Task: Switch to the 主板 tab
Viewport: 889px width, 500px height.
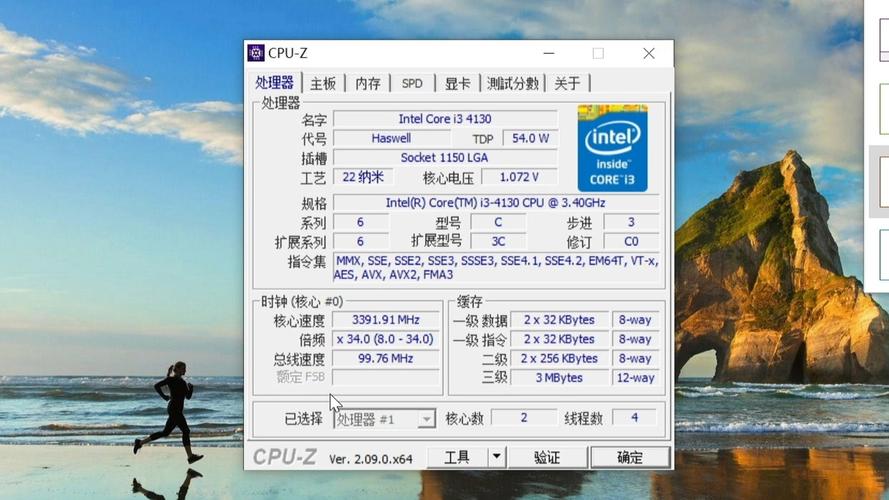Action: pos(323,83)
